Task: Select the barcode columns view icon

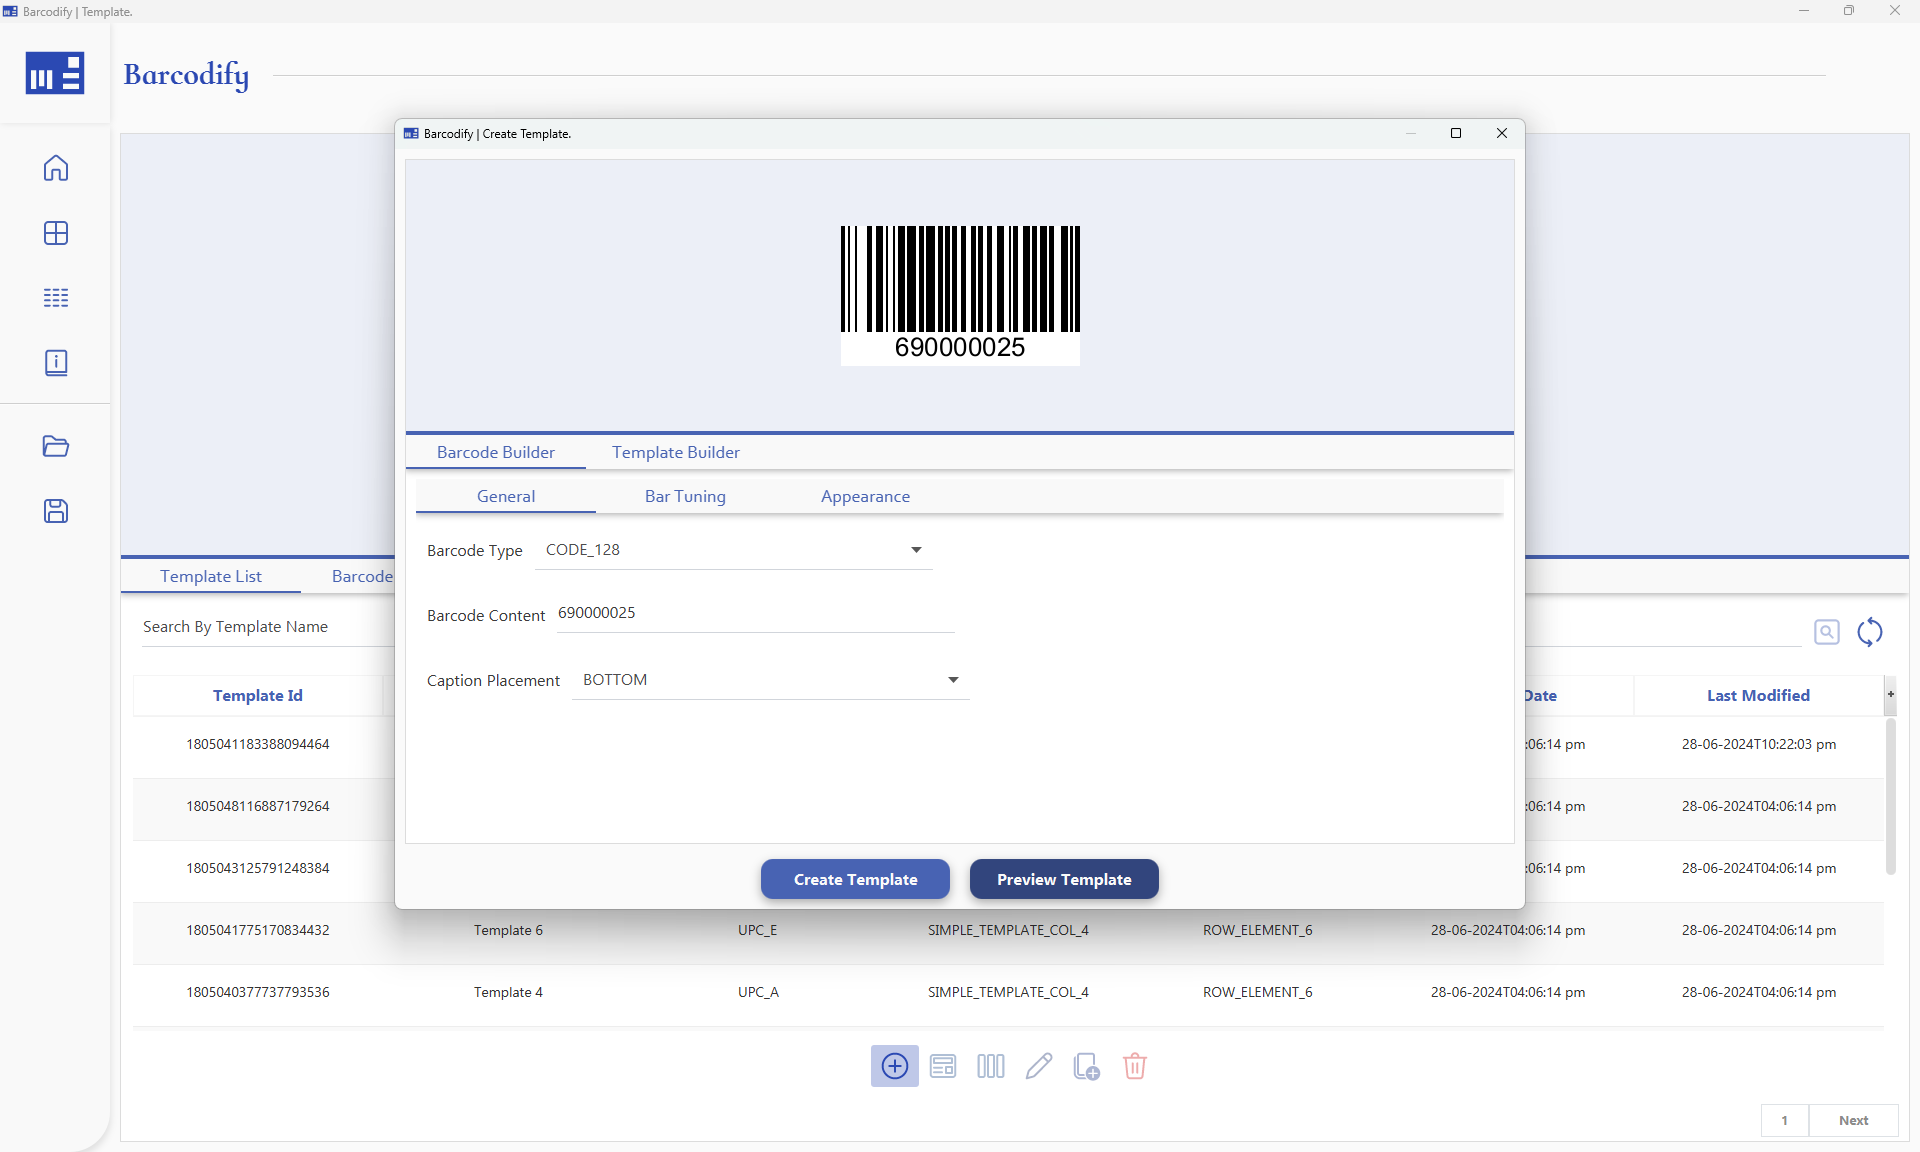Action: [990, 1066]
